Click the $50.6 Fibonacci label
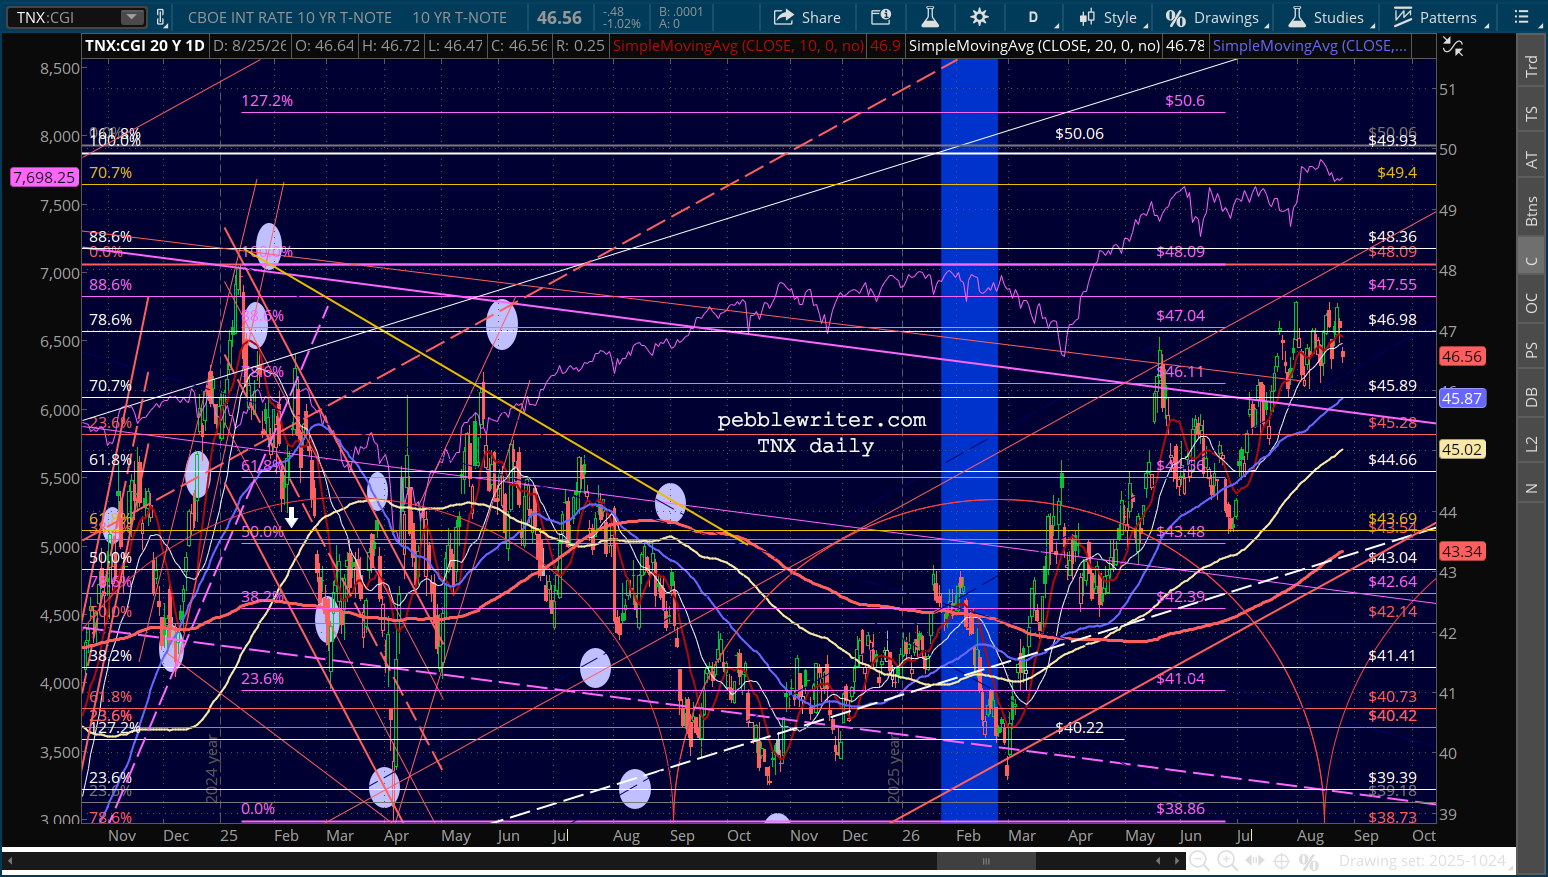 [x=1185, y=100]
